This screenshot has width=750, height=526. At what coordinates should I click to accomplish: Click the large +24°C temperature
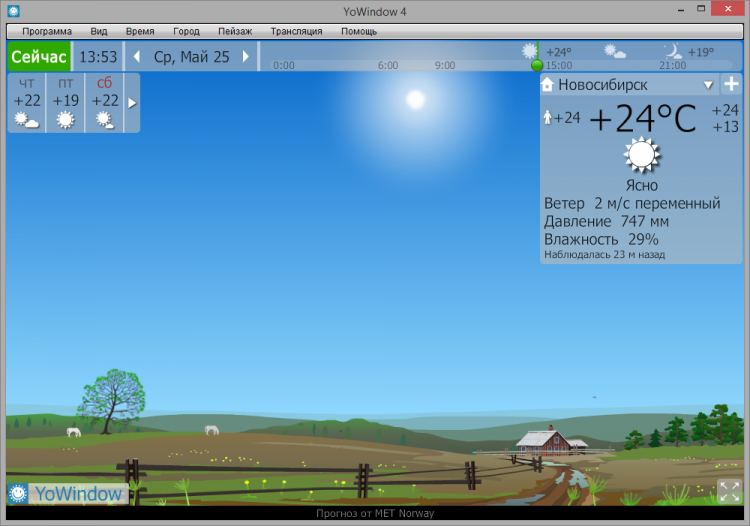pyautogui.click(x=643, y=119)
